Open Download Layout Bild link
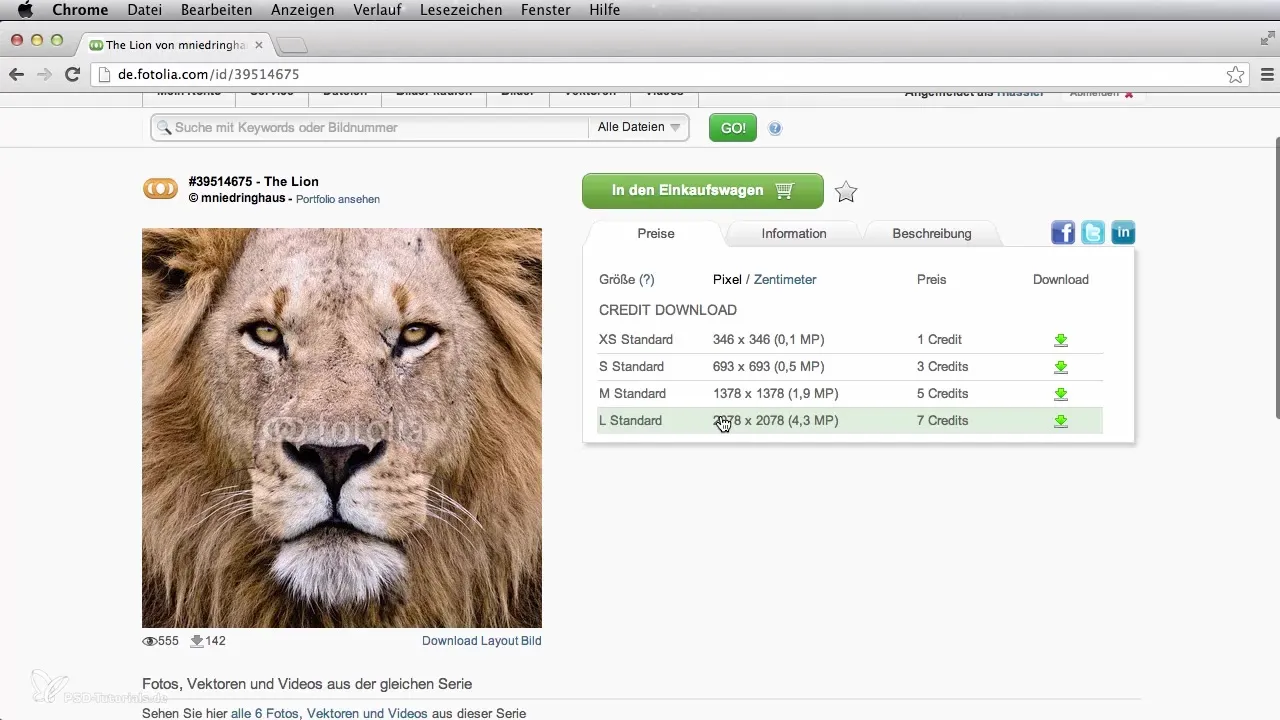1280x720 pixels. pyautogui.click(x=482, y=641)
